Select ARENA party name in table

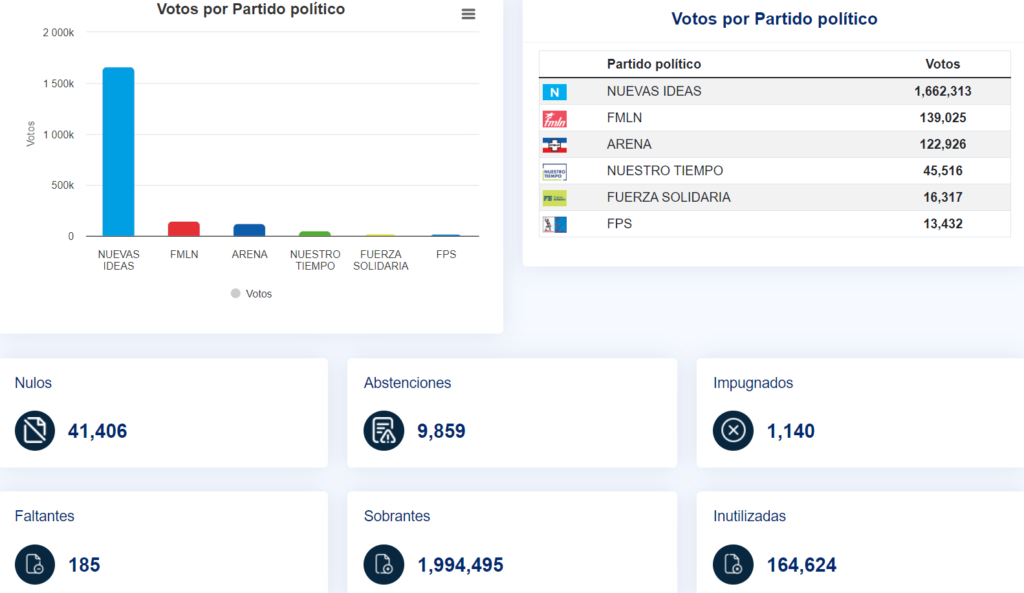629,144
